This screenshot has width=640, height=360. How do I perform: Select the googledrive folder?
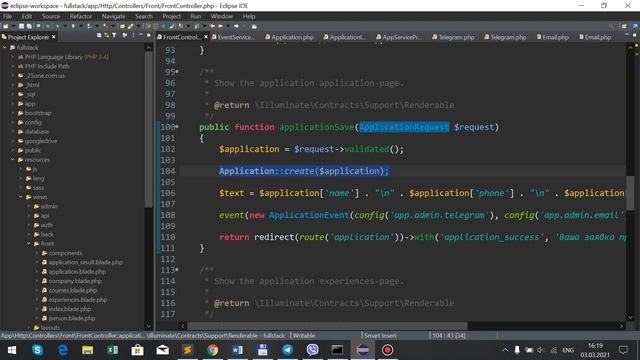[x=41, y=141]
